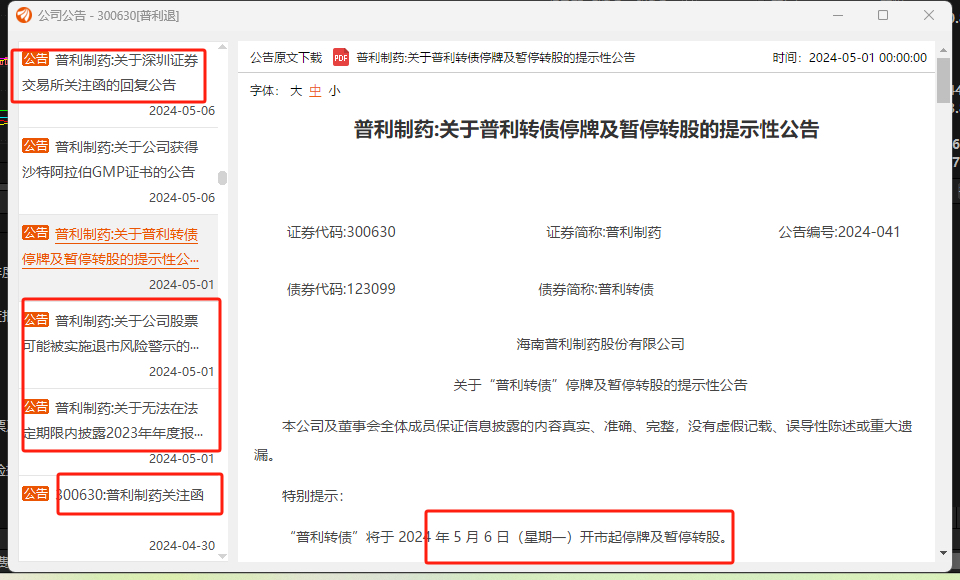Click 证券代码:300630 text

[x=341, y=232]
